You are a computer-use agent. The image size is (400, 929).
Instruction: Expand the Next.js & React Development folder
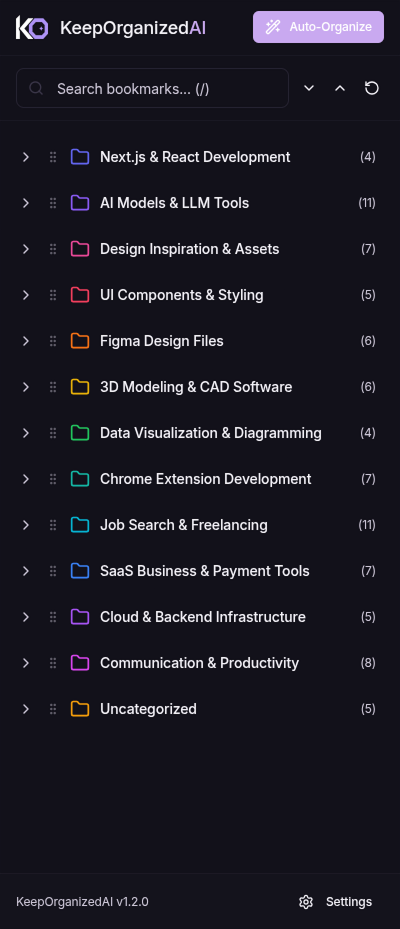25,157
